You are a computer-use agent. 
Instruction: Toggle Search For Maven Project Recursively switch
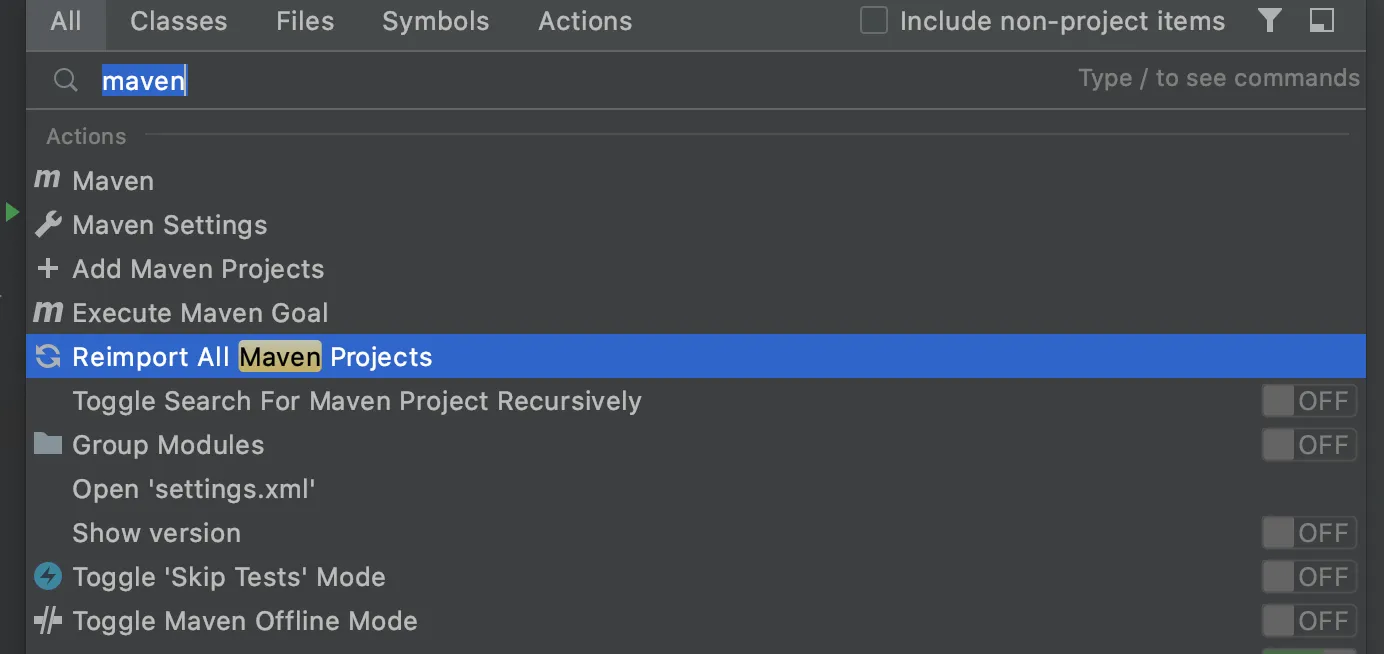(1308, 401)
